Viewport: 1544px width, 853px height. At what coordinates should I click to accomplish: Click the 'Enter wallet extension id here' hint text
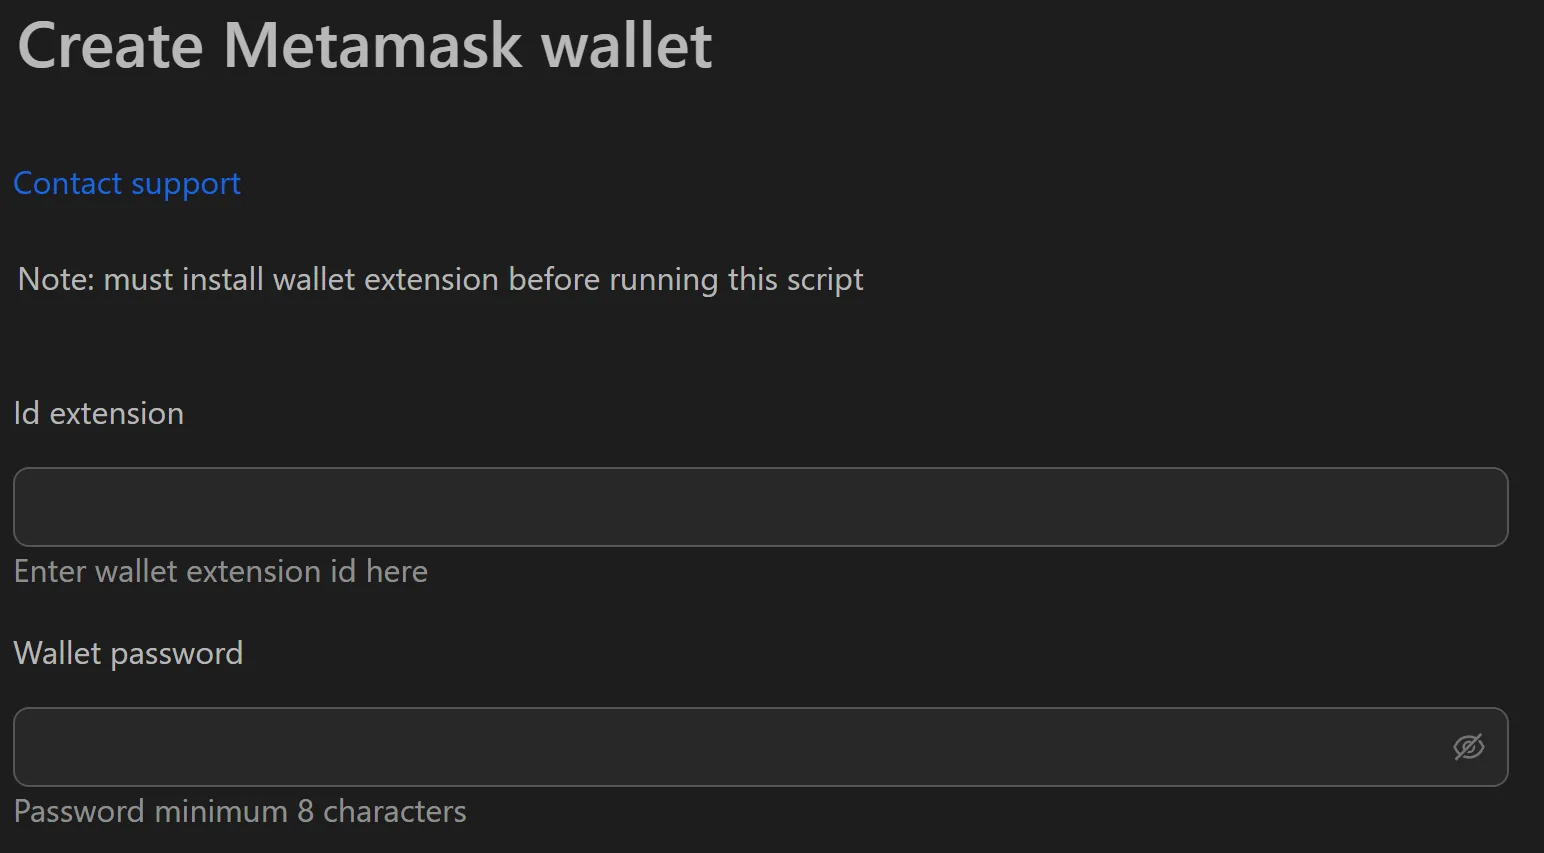[x=220, y=571]
